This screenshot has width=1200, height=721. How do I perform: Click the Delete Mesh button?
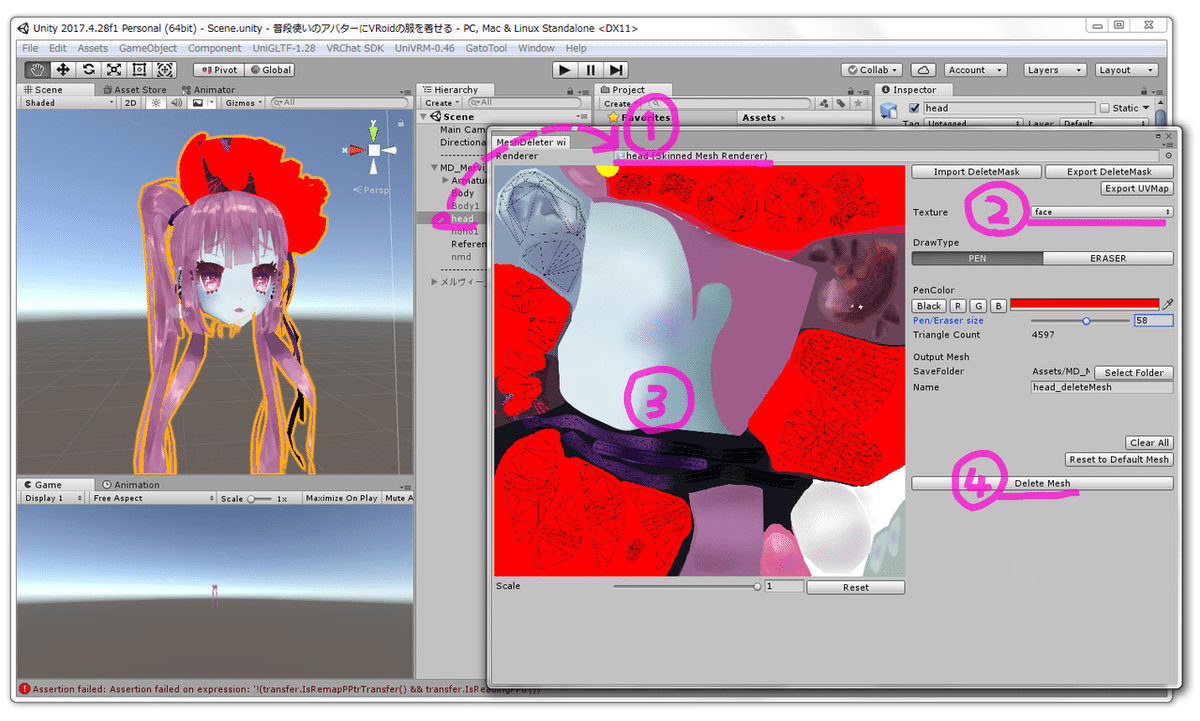click(1042, 483)
